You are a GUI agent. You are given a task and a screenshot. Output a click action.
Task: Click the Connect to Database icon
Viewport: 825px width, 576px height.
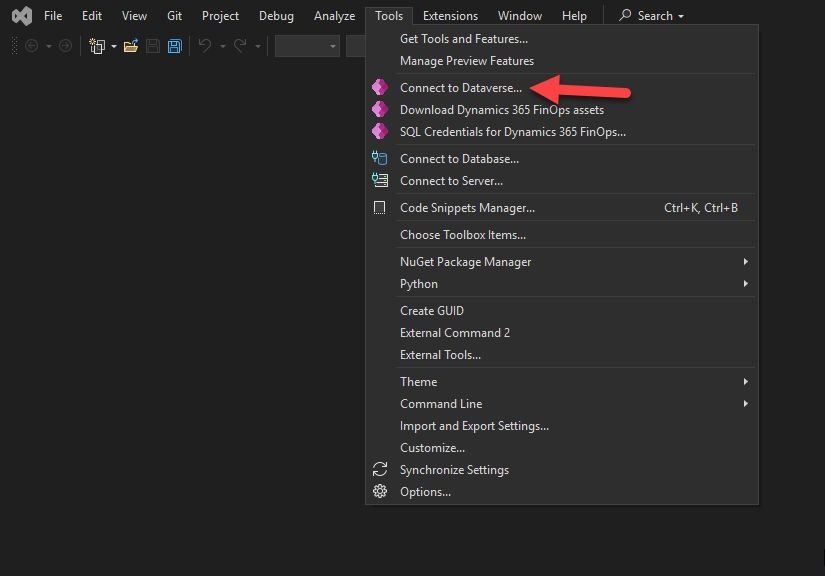(379, 159)
